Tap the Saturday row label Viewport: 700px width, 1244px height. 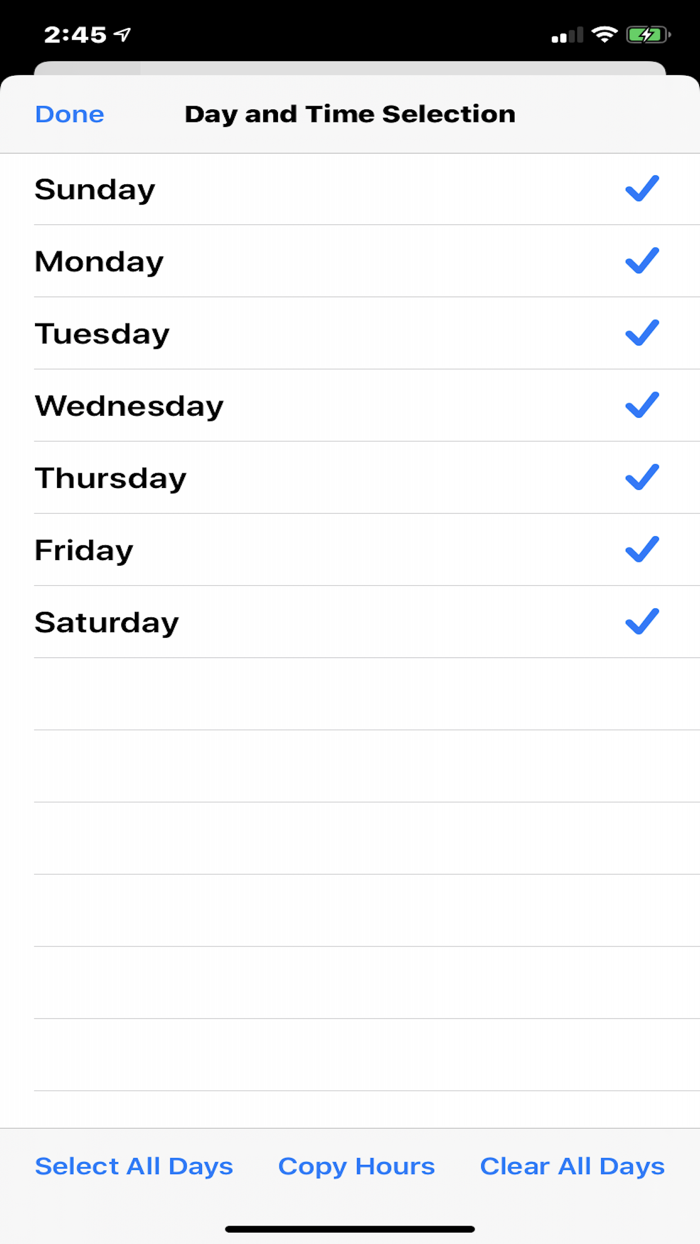[107, 622]
